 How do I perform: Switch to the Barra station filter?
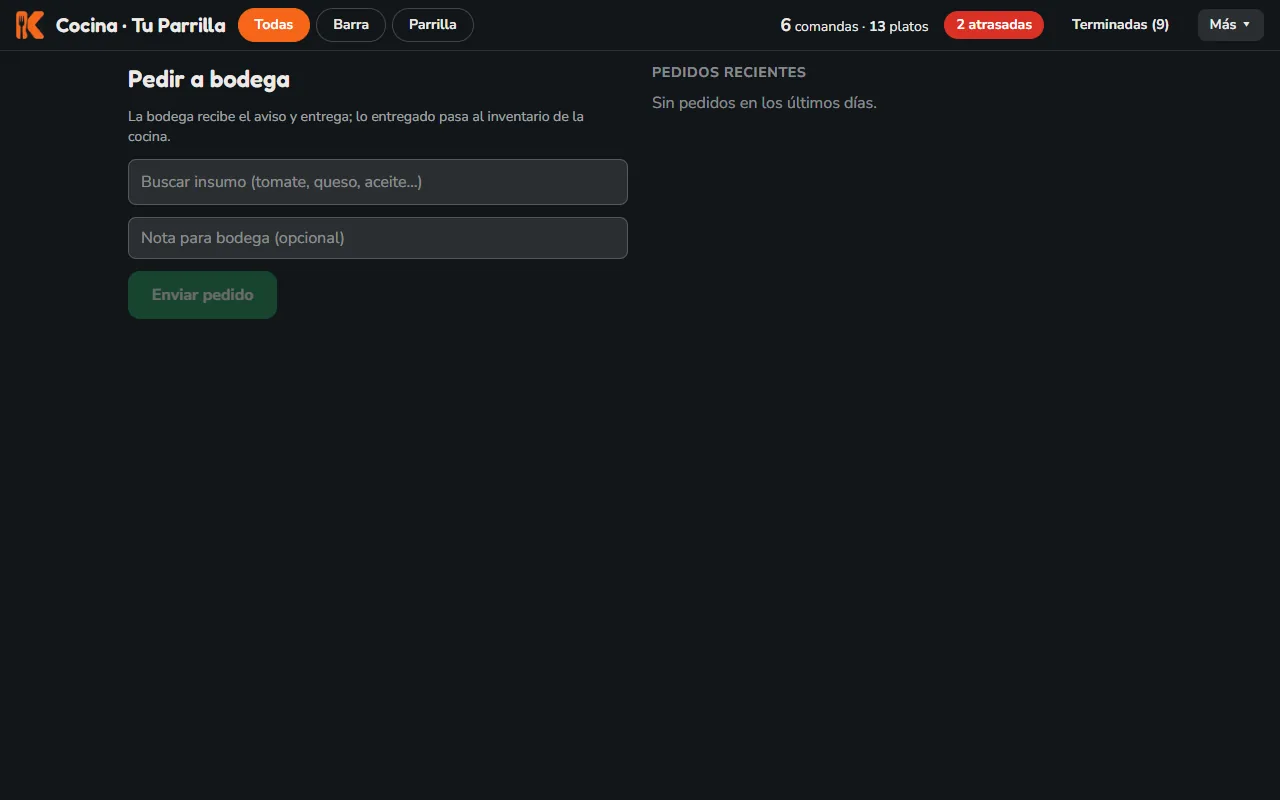point(351,25)
